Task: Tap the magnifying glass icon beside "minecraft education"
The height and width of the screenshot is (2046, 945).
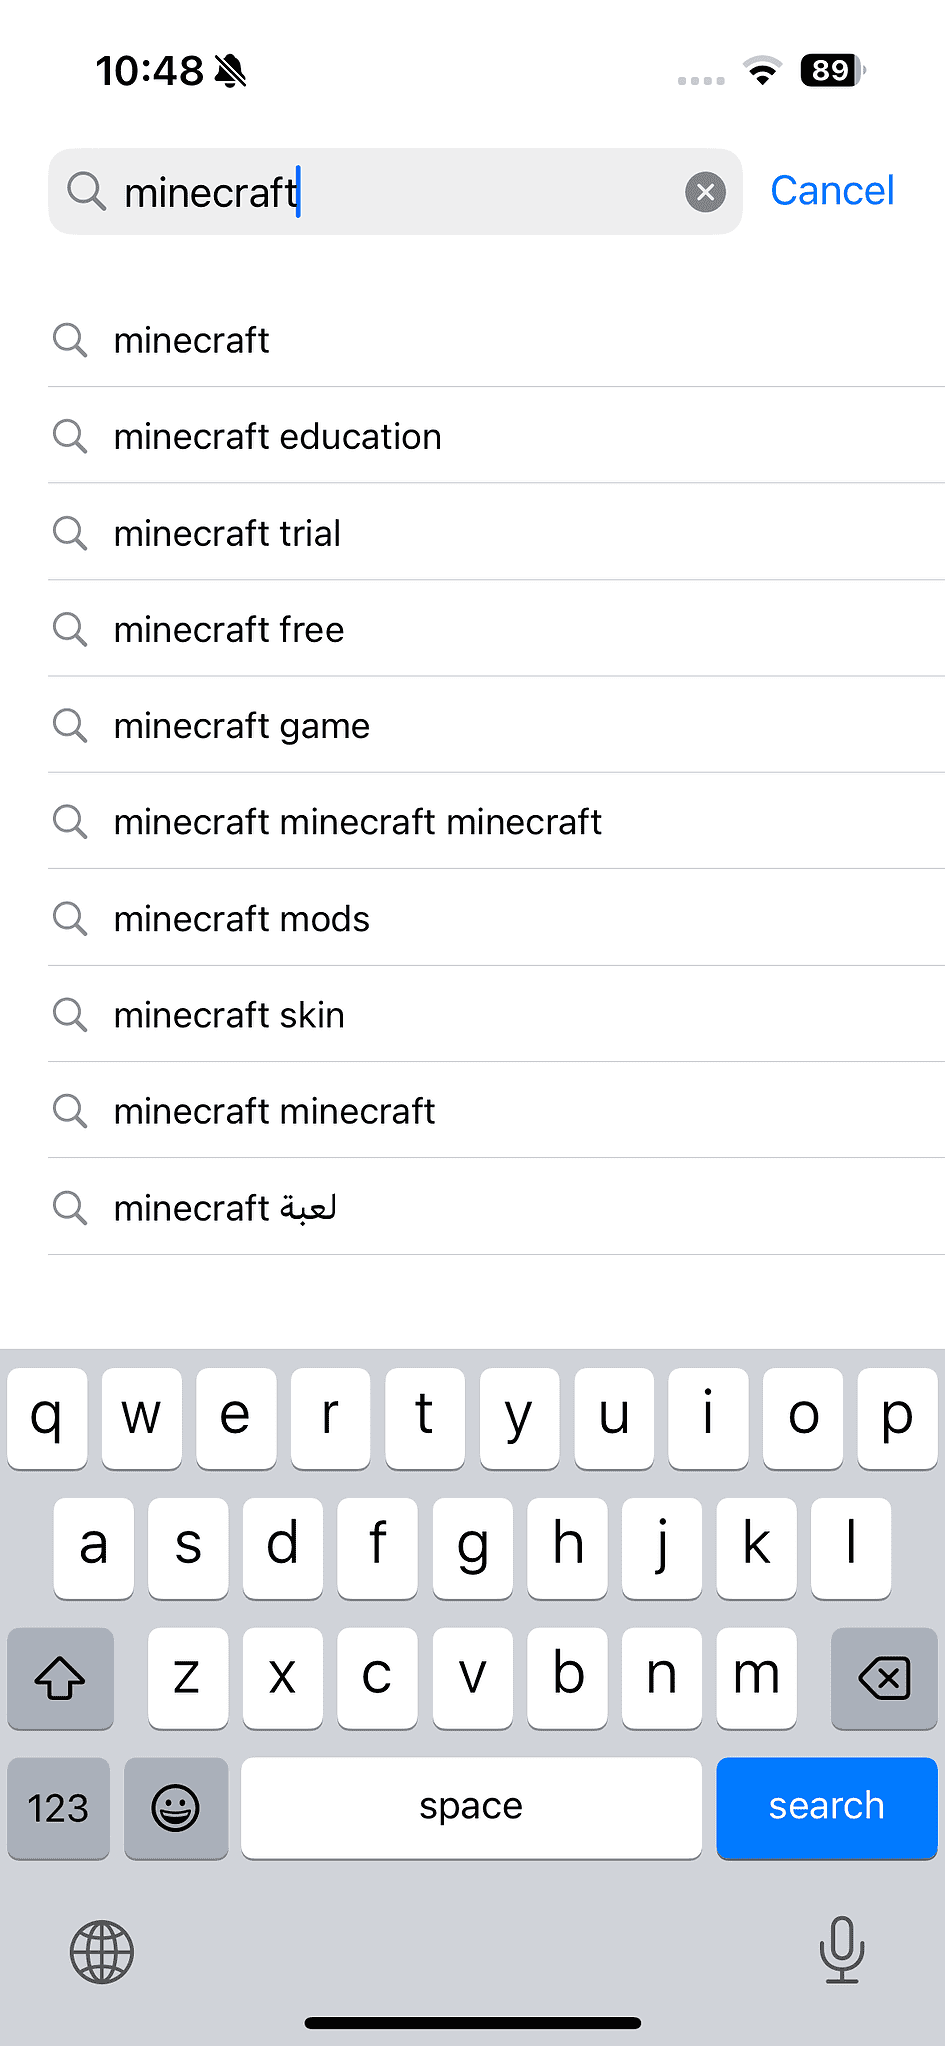Action: coord(70,436)
